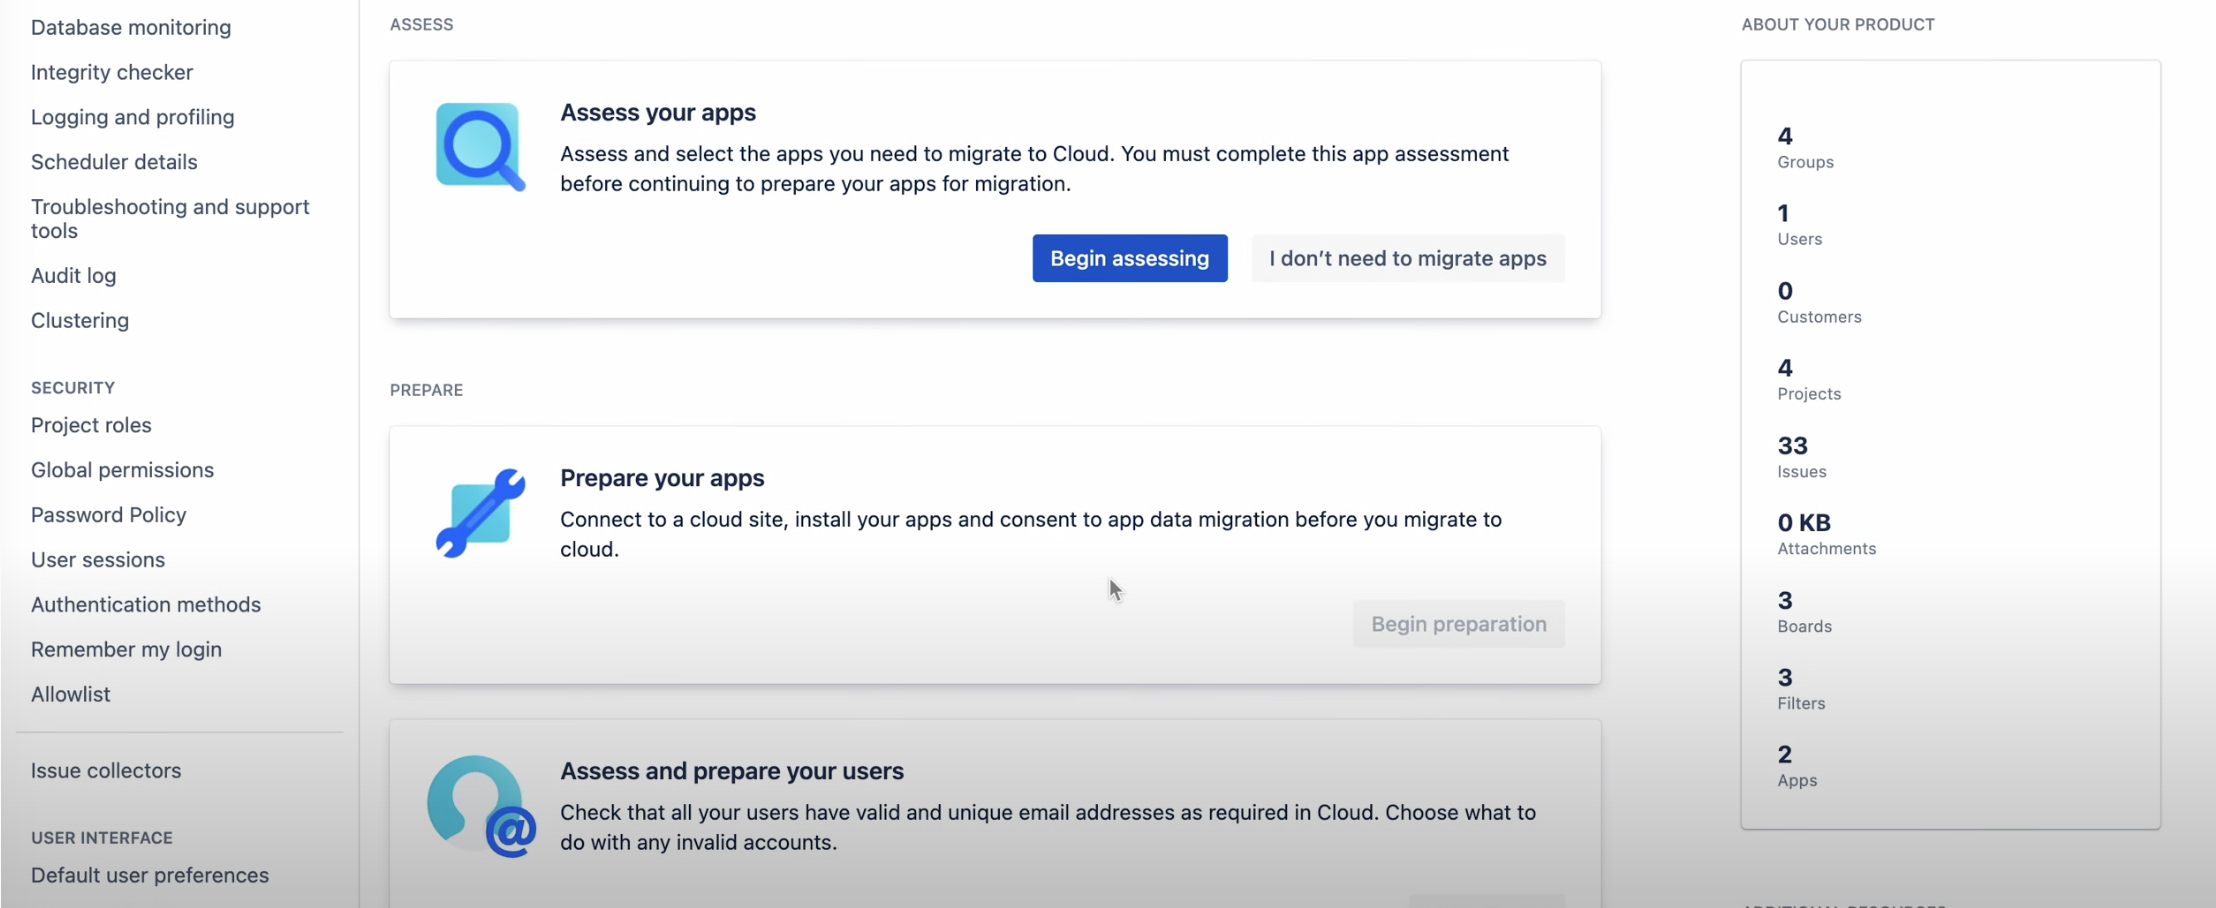Click I don't need to migrate apps

1407,258
